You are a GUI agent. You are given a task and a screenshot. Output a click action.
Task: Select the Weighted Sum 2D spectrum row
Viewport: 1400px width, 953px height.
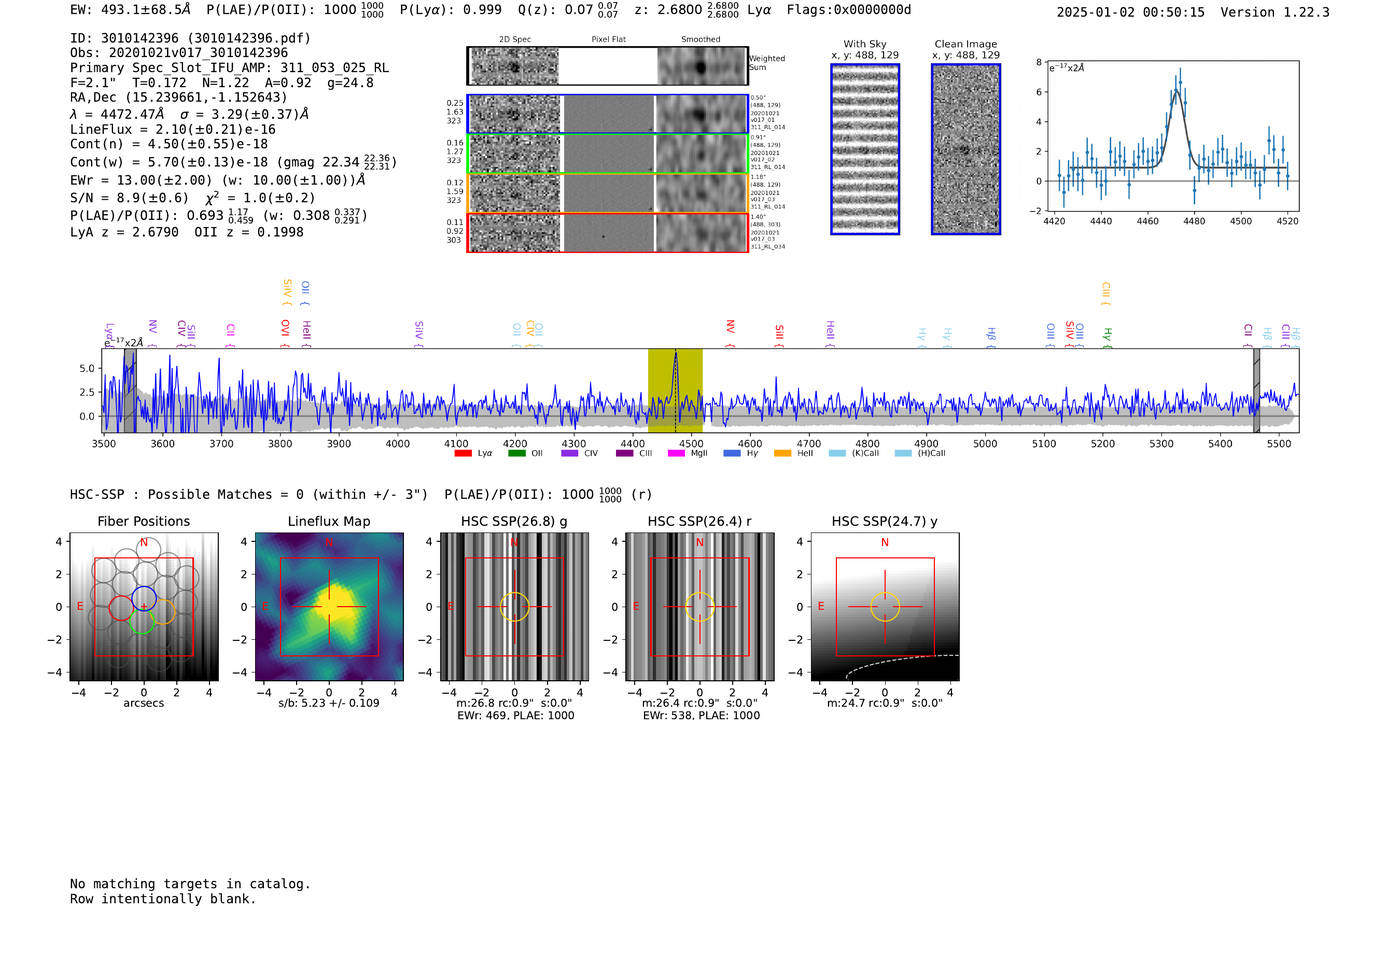[607, 66]
